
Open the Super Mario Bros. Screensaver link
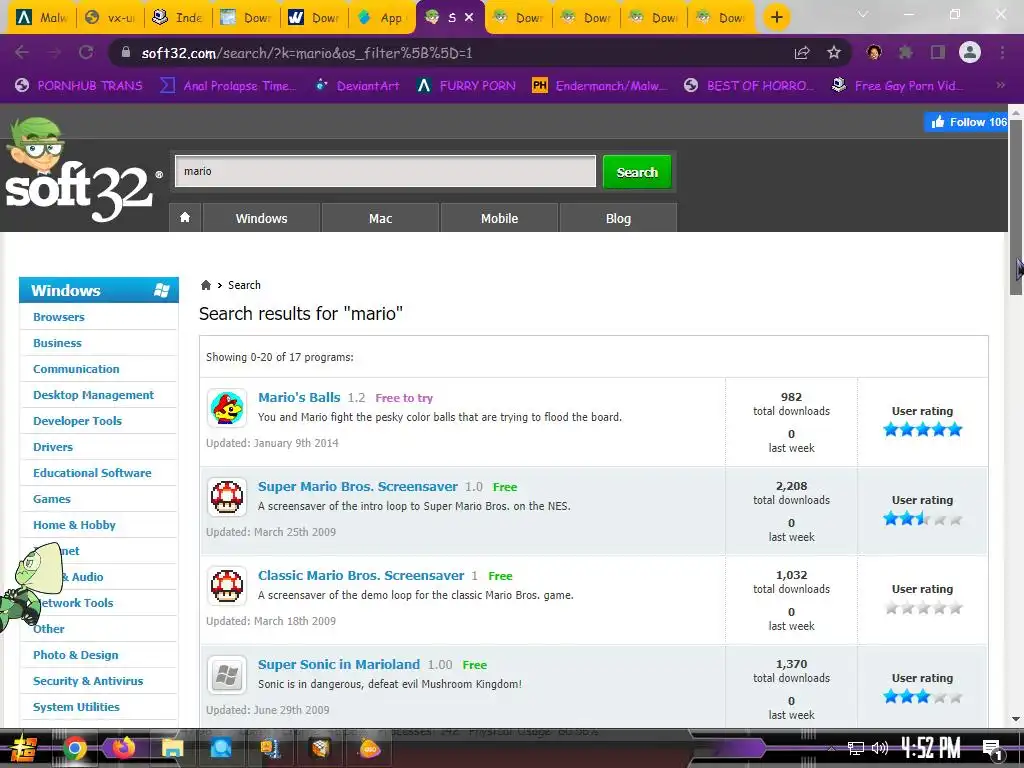(x=358, y=487)
